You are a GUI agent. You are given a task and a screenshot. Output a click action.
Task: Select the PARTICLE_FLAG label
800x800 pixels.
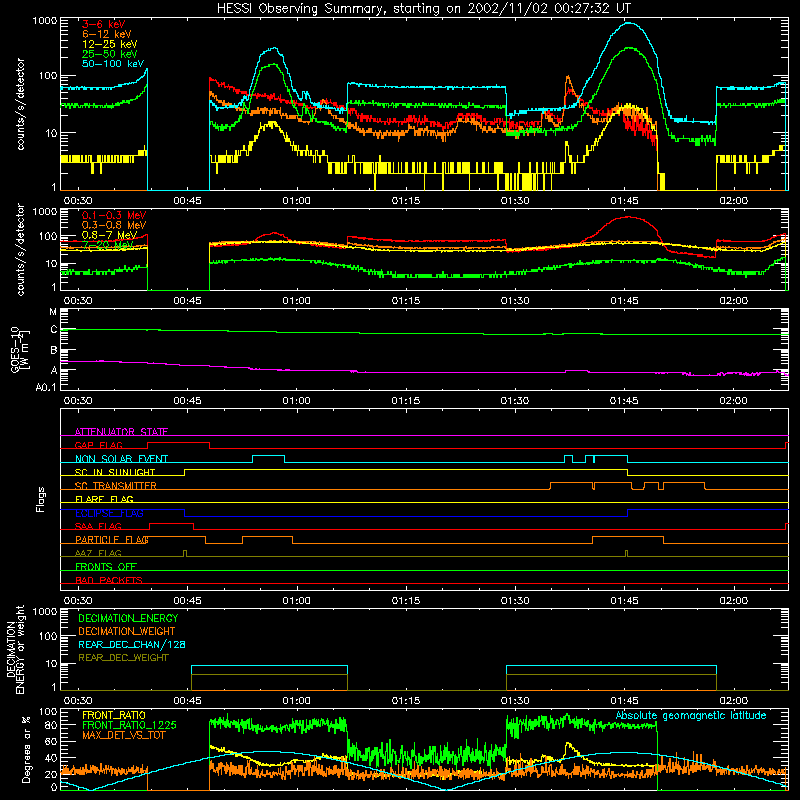[x=112, y=540]
